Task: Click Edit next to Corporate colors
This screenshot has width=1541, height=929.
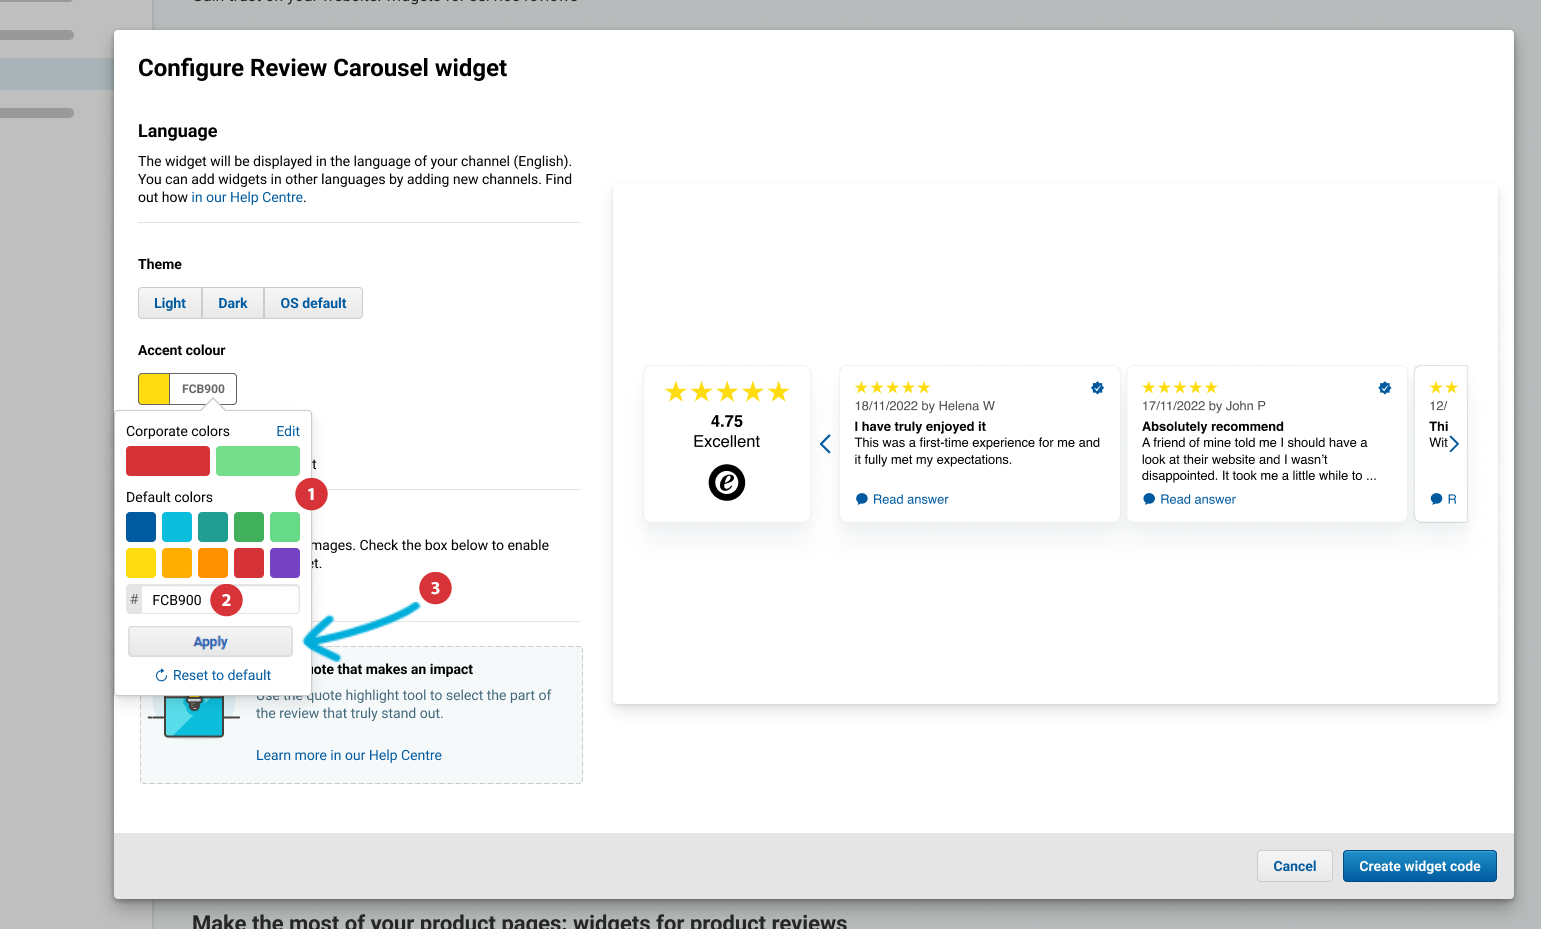Action: (x=288, y=431)
